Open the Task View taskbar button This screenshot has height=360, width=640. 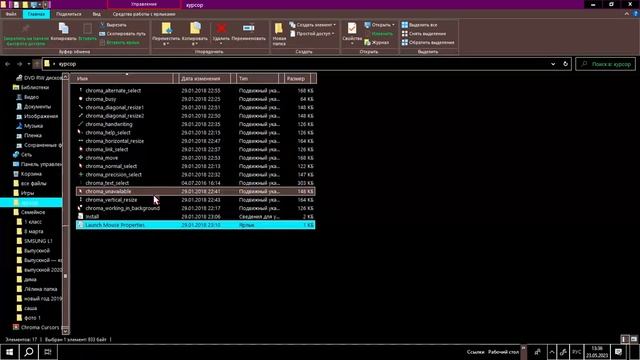pos(48,352)
